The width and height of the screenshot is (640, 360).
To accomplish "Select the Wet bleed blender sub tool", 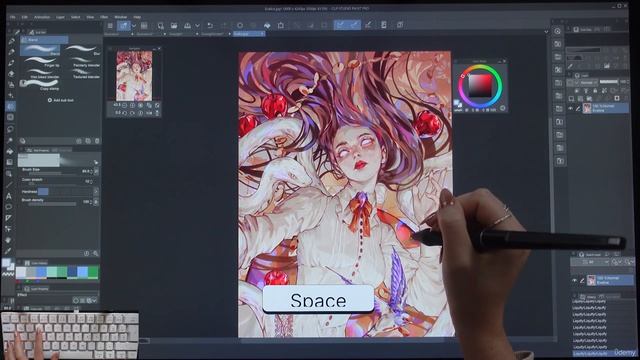I will (x=41, y=73).
